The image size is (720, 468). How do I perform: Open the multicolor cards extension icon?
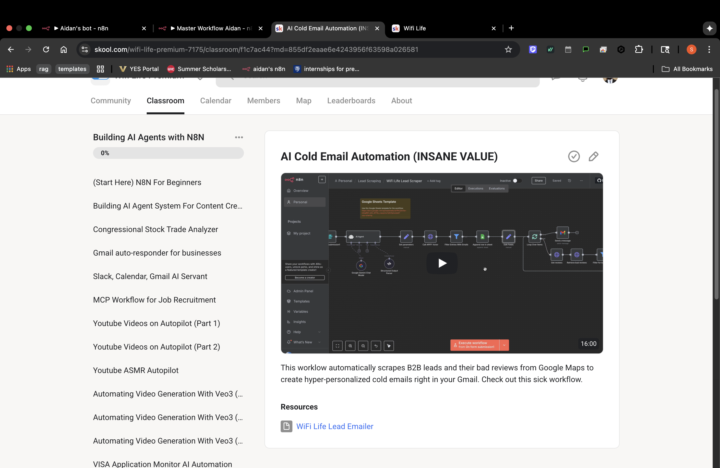click(603, 50)
